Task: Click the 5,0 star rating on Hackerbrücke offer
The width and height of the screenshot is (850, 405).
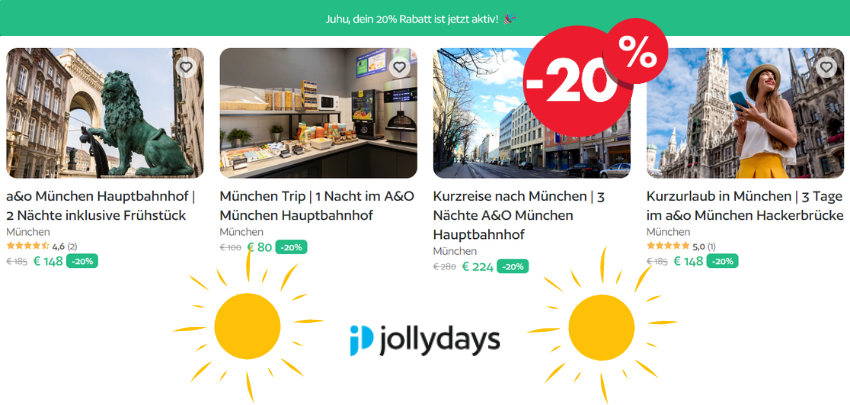Action: 681,246
